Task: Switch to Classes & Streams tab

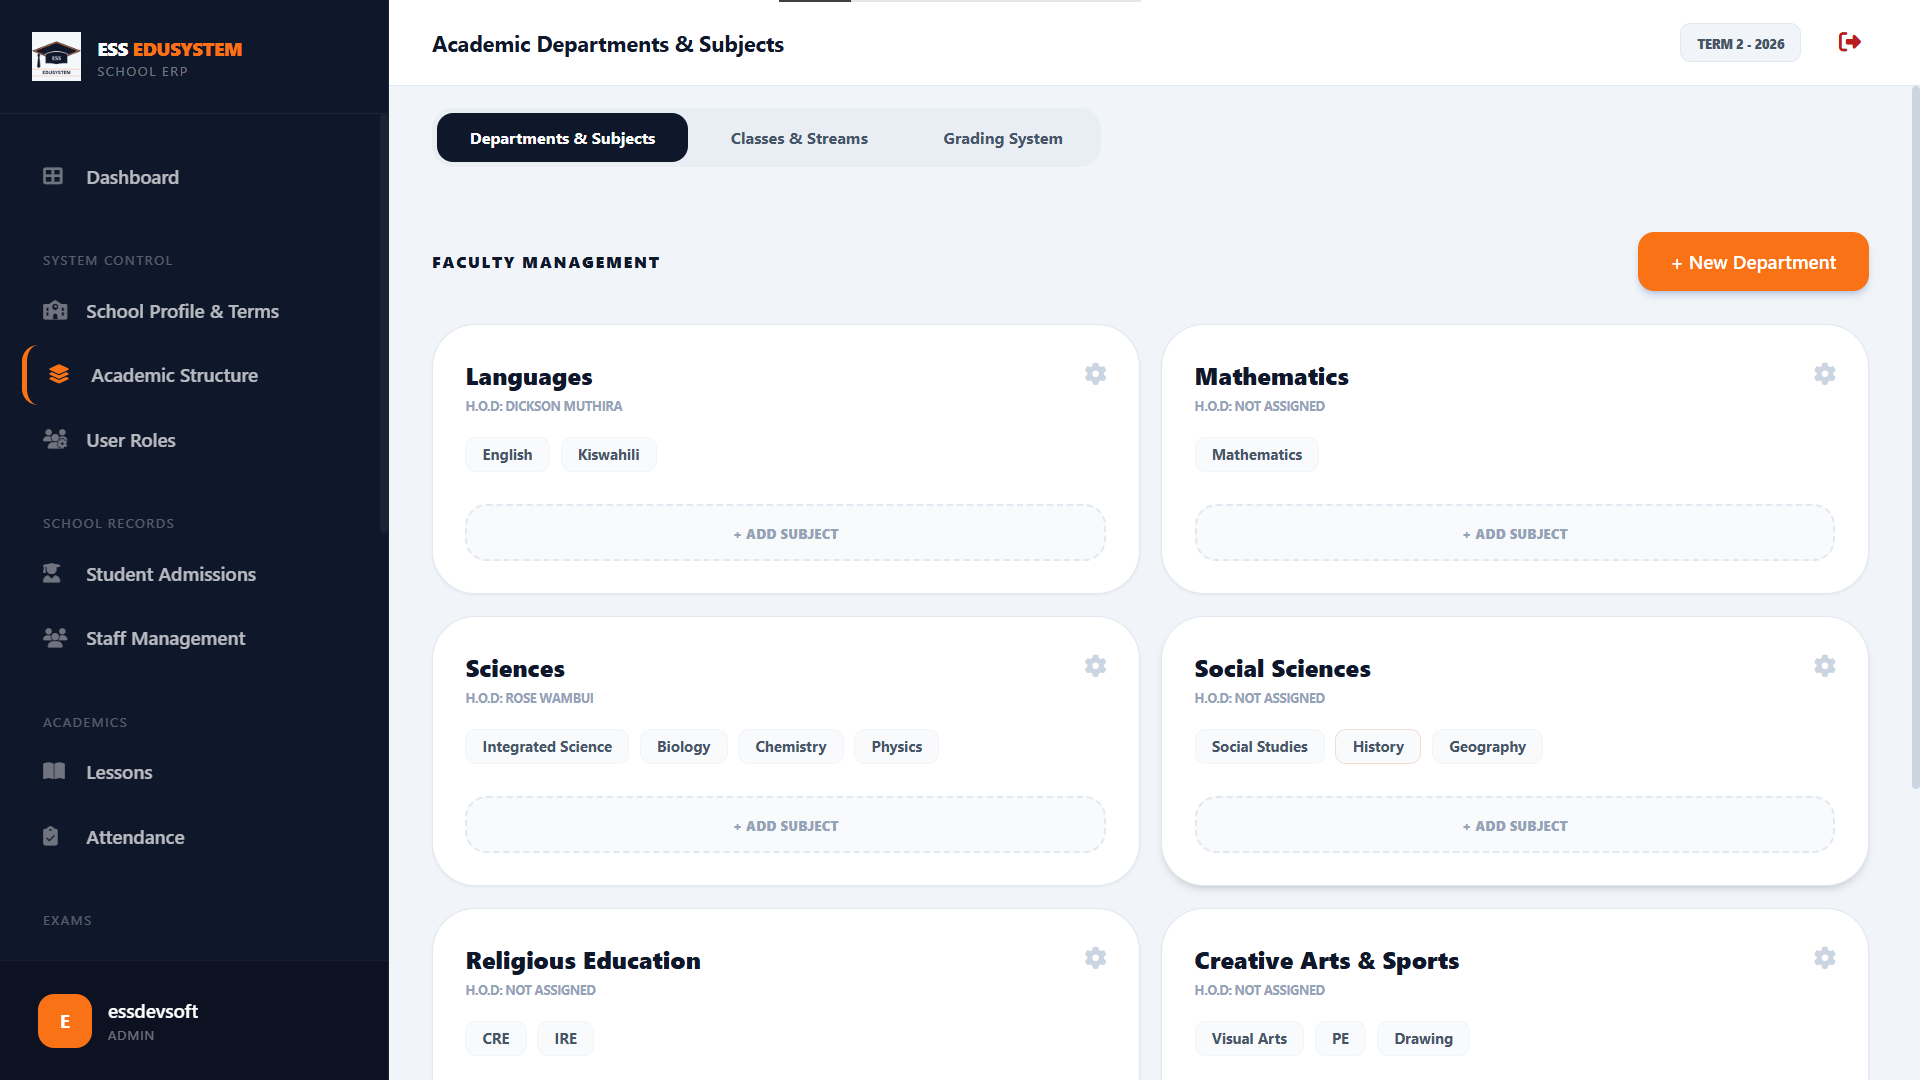Action: coord(799,138)
